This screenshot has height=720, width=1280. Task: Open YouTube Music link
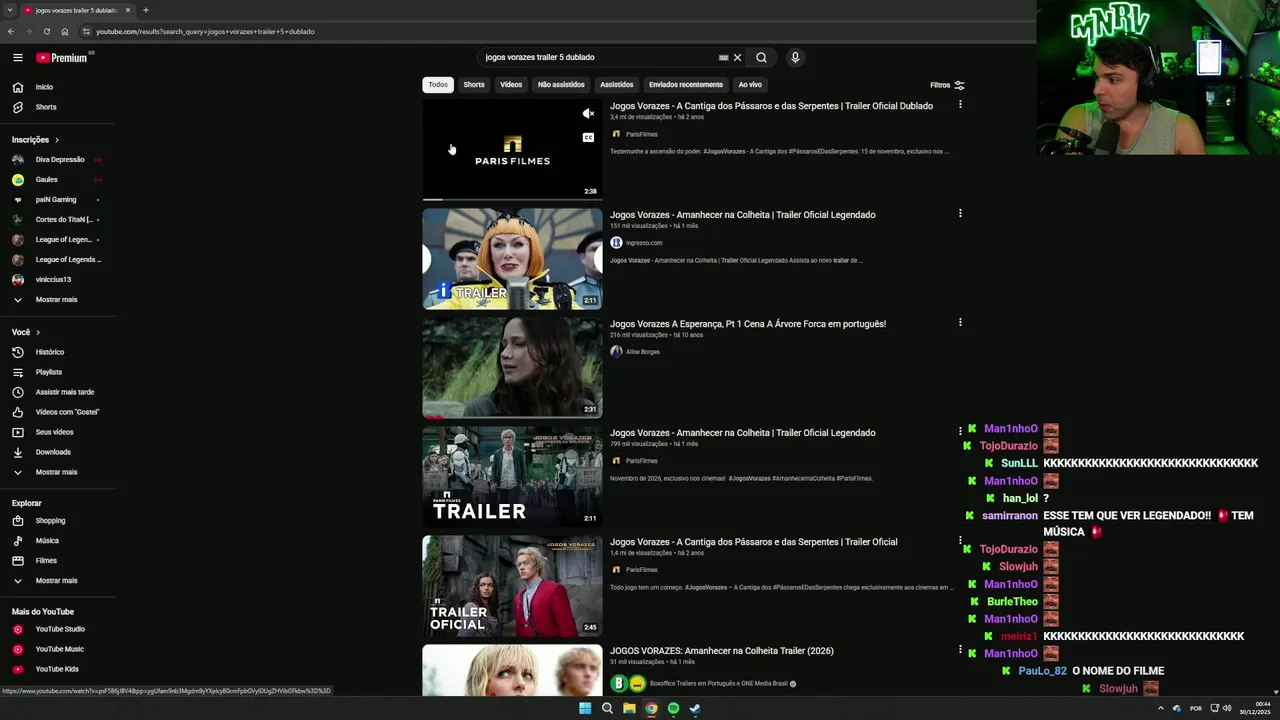58,649
